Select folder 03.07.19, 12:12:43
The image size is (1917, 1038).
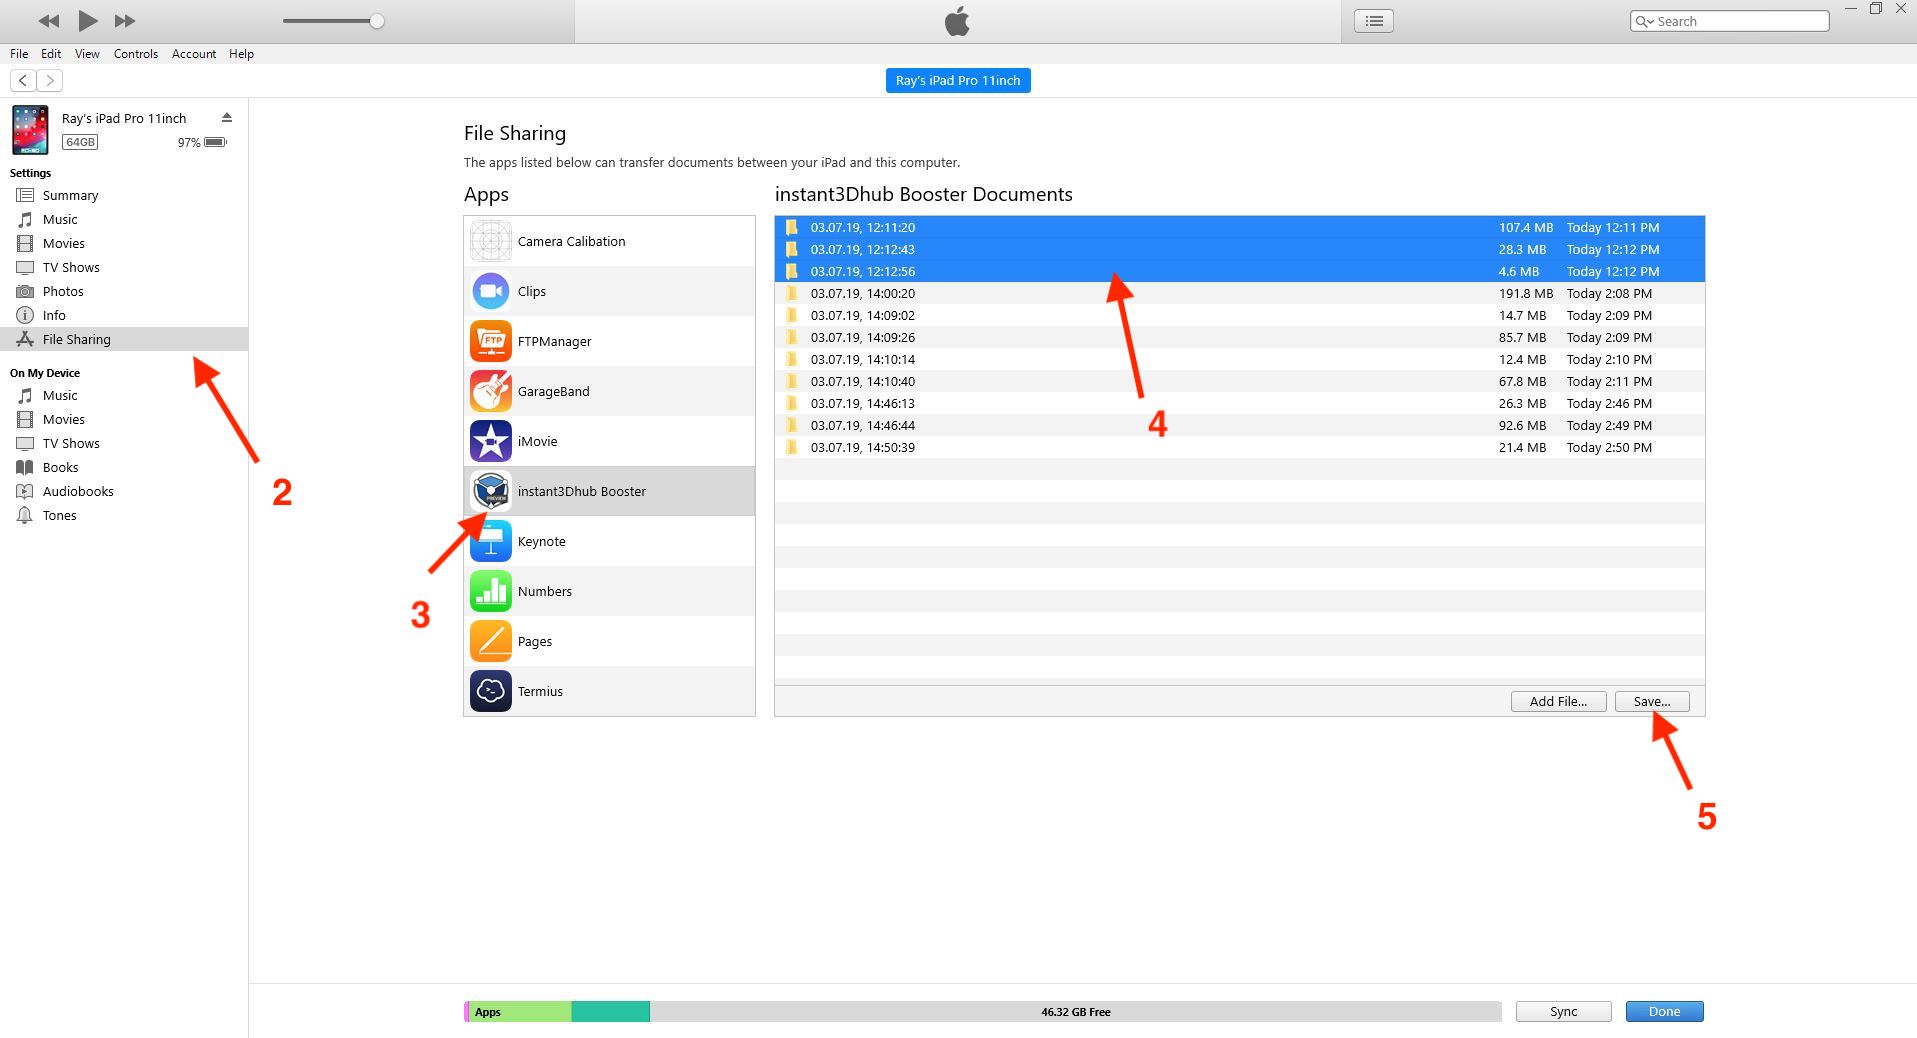(1240, 250)
